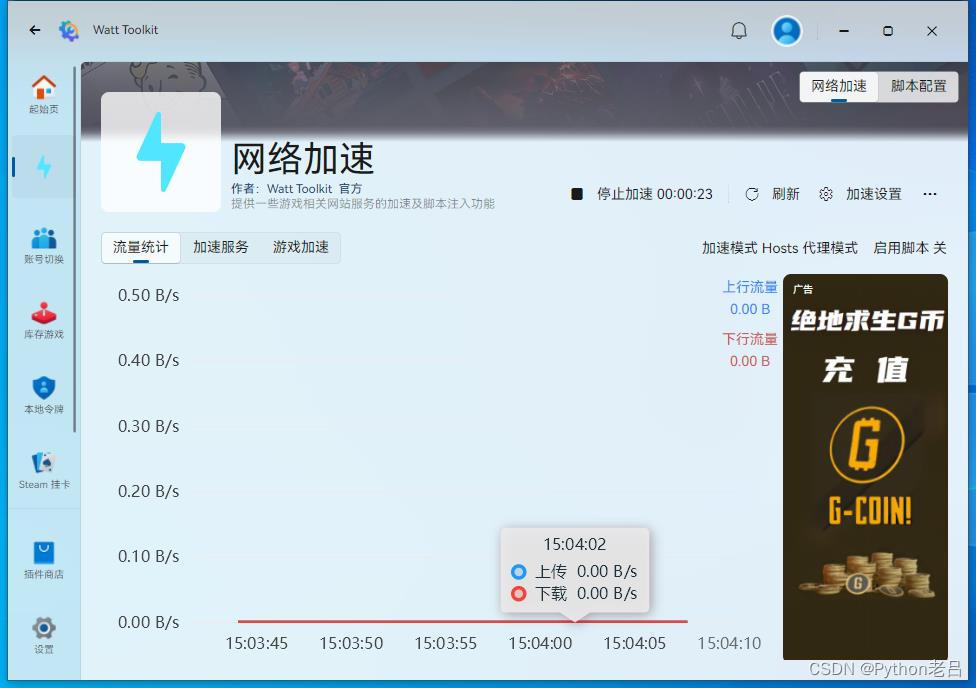Screen dimensions: 976x688
Task: Open the 起始页 home page
Action: coord(44,95)
